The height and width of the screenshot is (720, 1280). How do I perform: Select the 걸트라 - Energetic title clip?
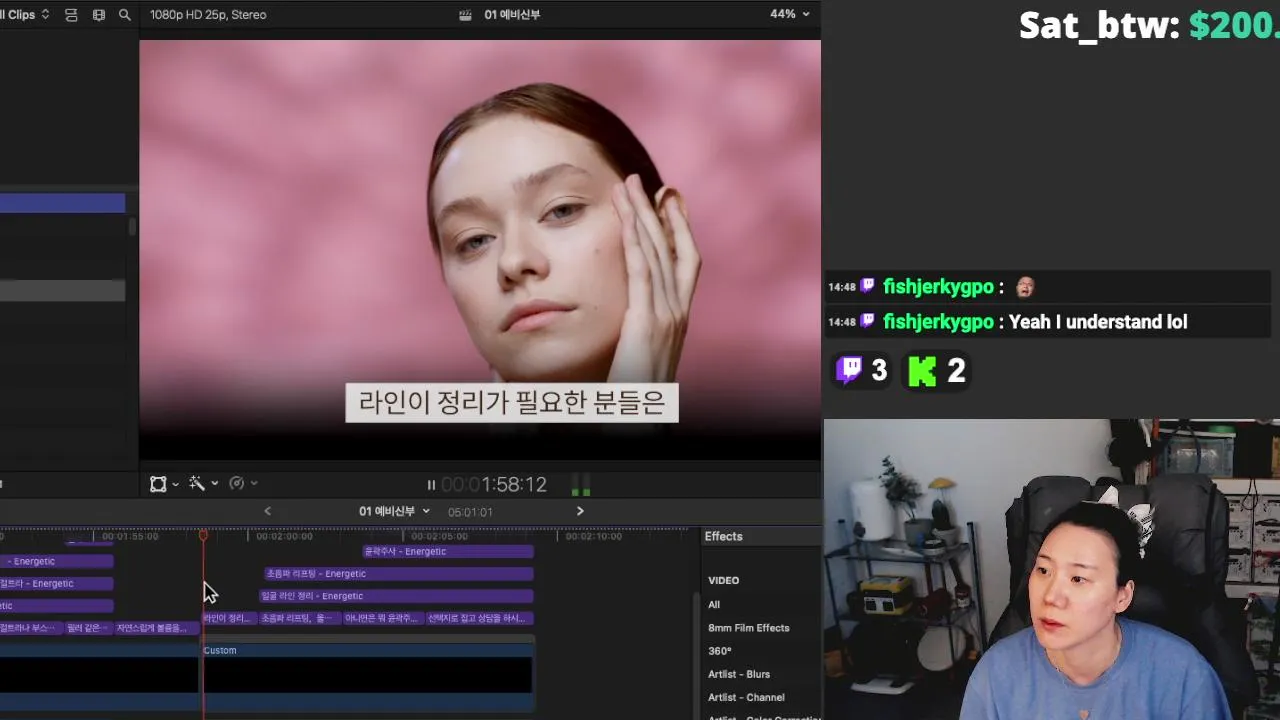[56, 584]
